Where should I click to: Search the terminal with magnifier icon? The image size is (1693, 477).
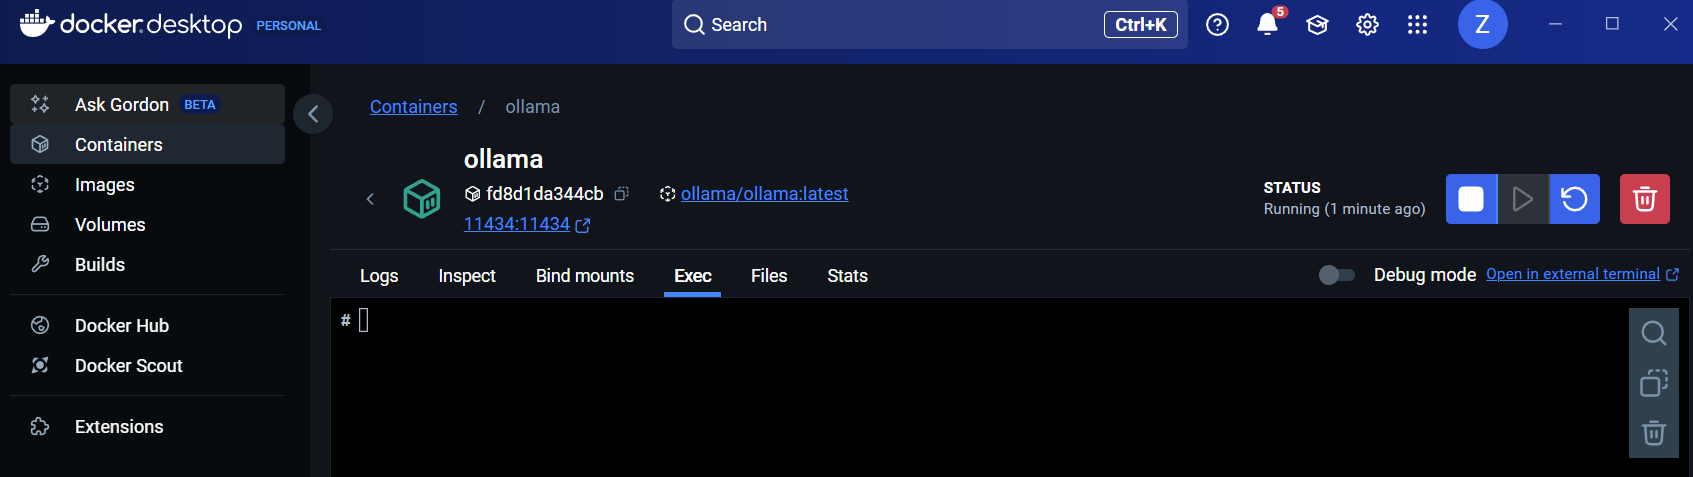coord(1654,333)
